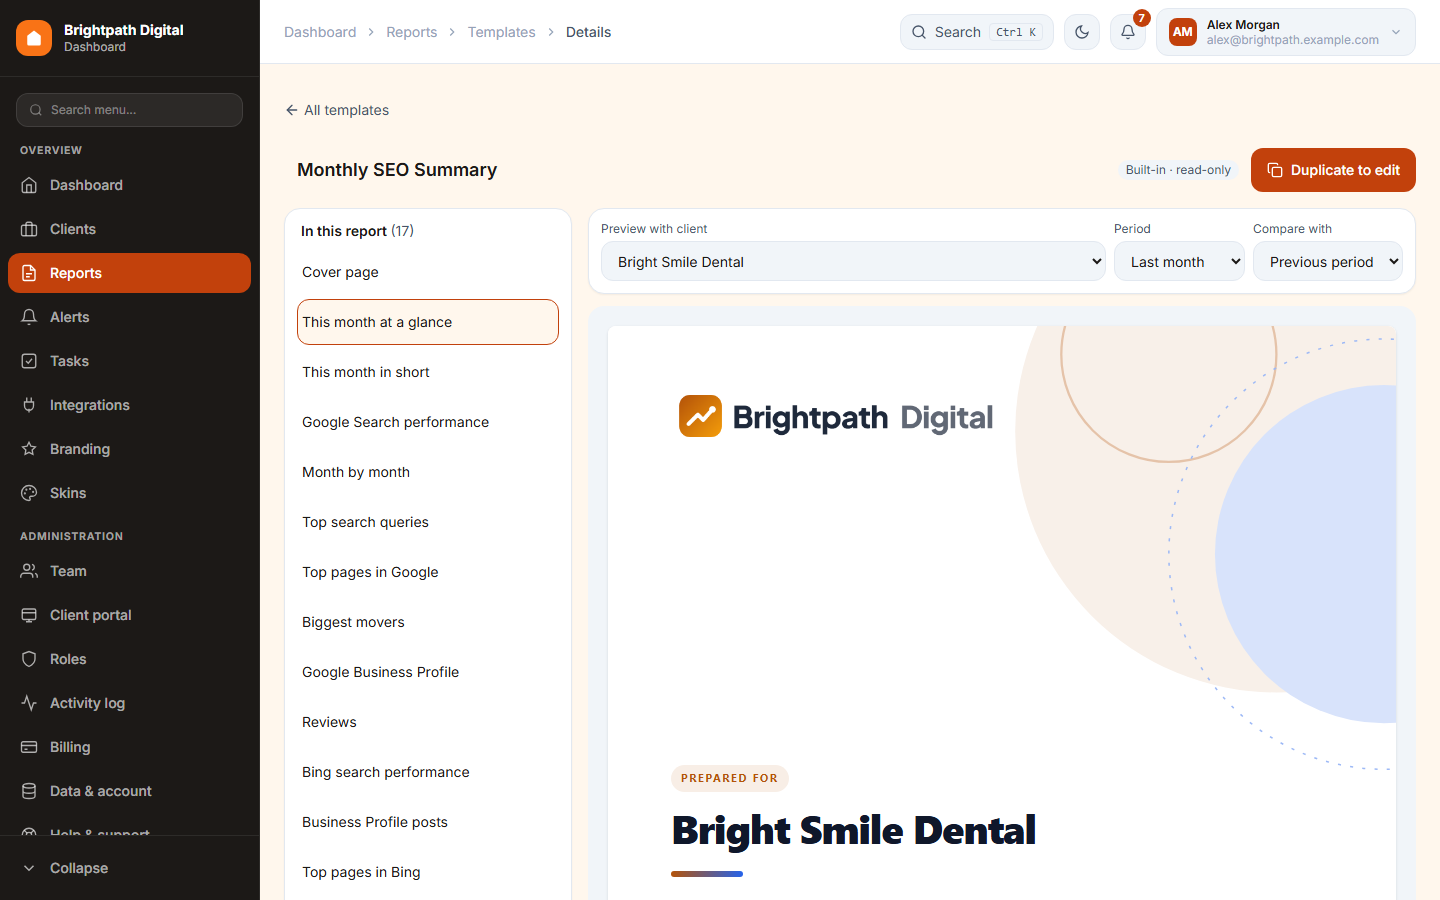Click Dashboard breadcrumb link
Screen dimensions: 1440x900
click(x=320, y=32)
